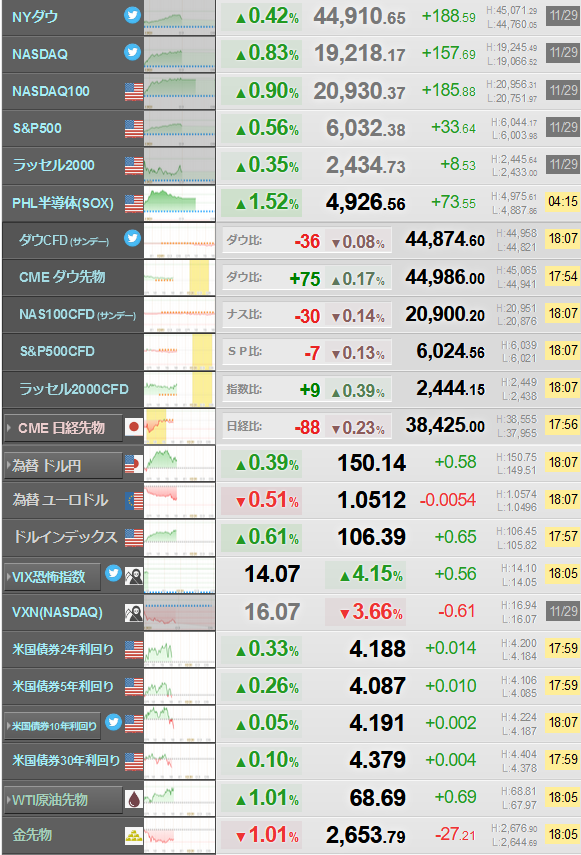The image size is (581, 855).
Task: Click the Twitter icon beside NYダウ
Action: point(132,15)
